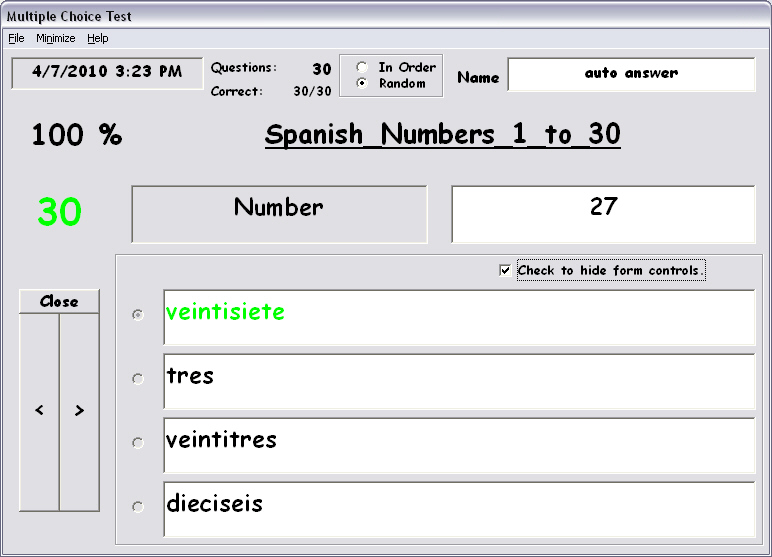Select radio button beside veintitres
Image resolution: width=772 pixels, height=557 pixels.
(x=138, y=442)
